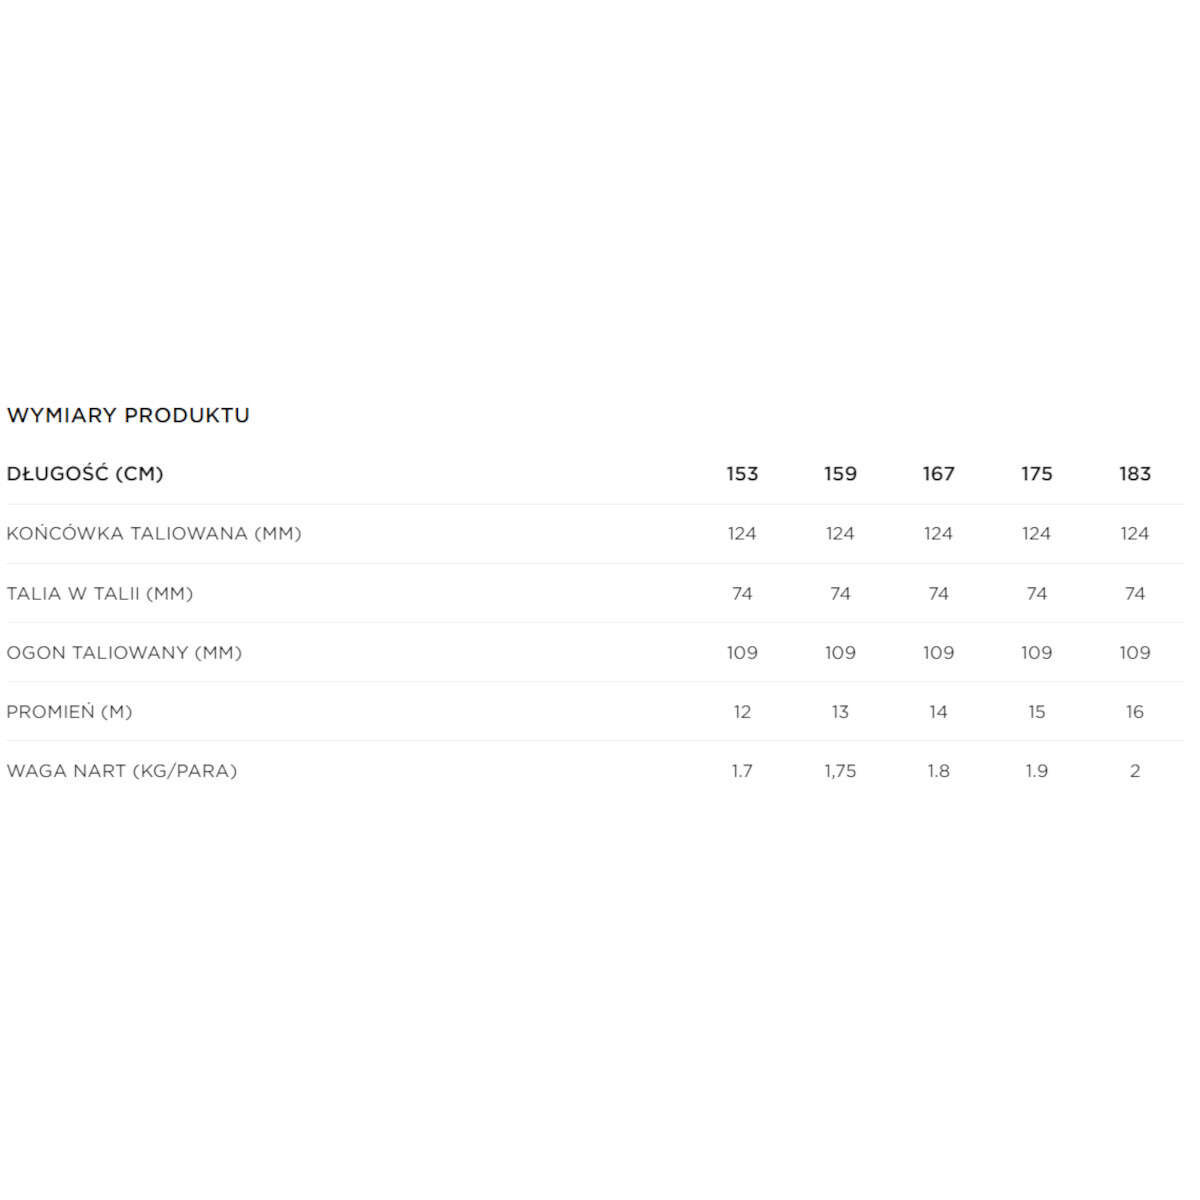Select the 159 length column header

coord(840,474)
